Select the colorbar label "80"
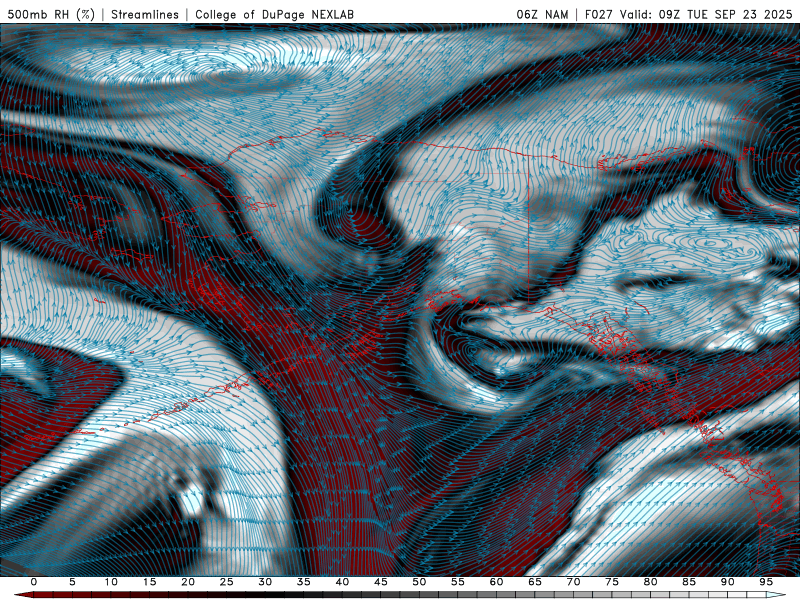800x600 pixels. coord(650,582)
